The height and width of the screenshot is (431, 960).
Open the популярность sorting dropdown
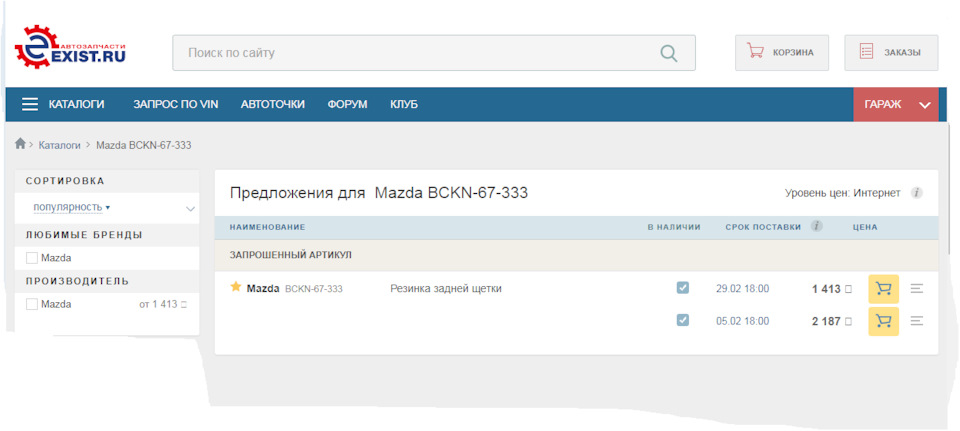tap(71, 208)
